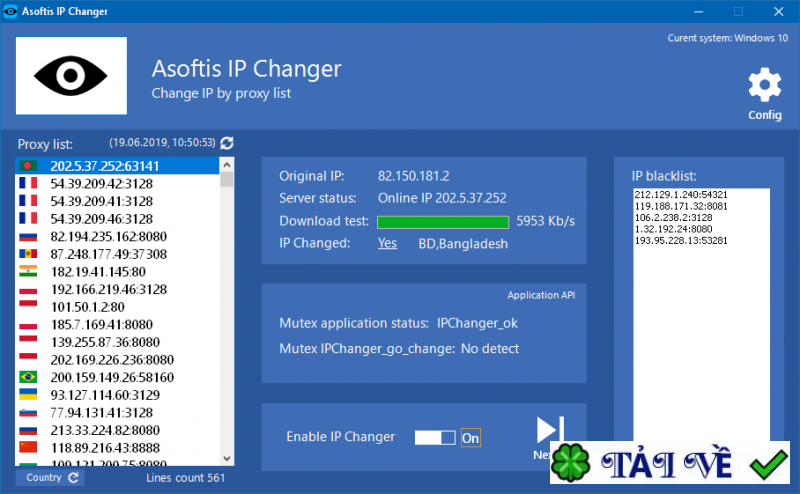Viewport: 800px width, 494px height.
Task: Select proxy 202.169.226.236:8080
Action: (117, 360)
